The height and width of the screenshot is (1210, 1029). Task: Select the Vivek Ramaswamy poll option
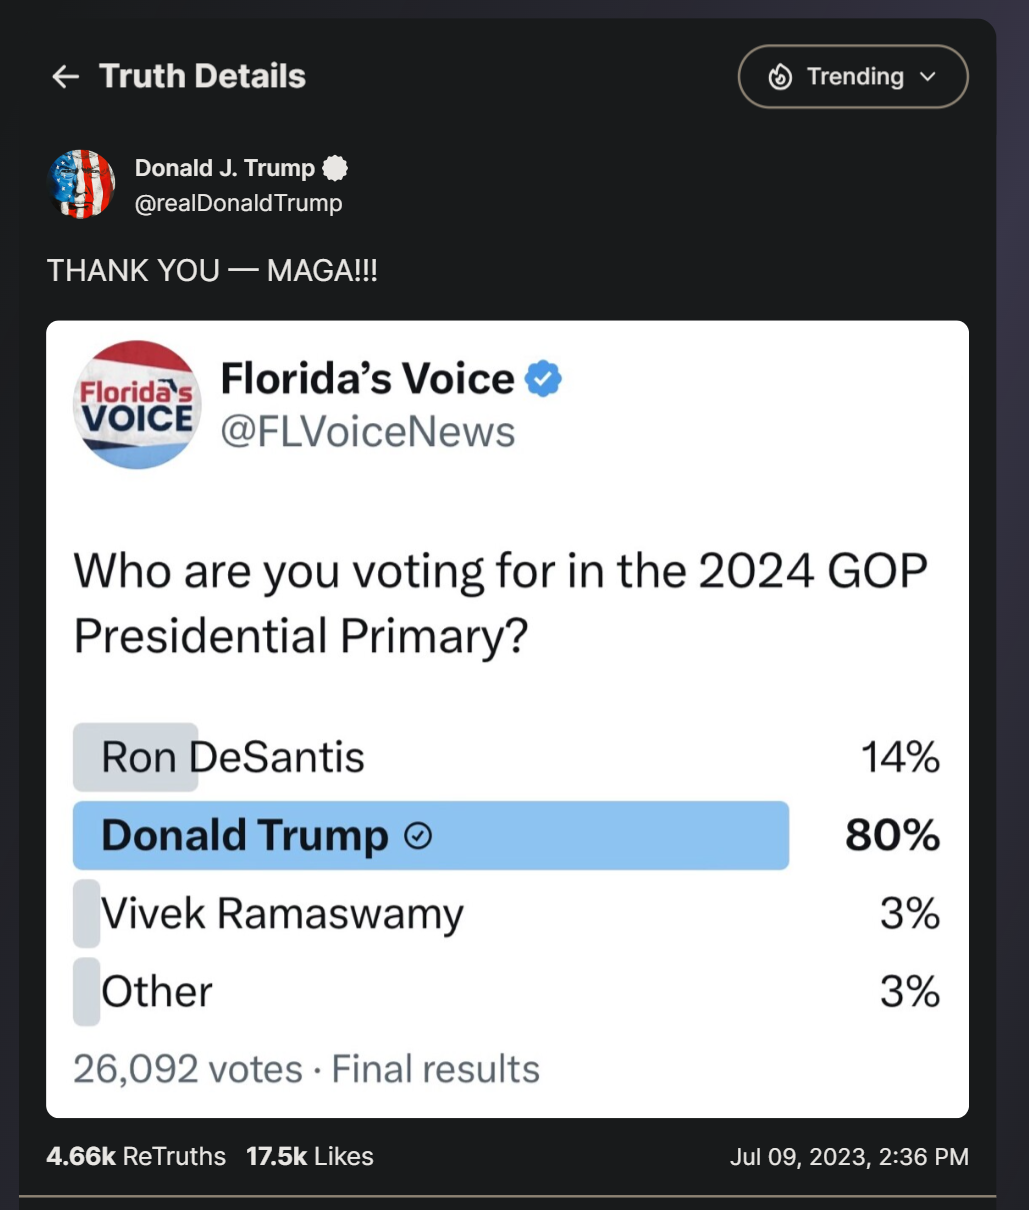(506, 913)
